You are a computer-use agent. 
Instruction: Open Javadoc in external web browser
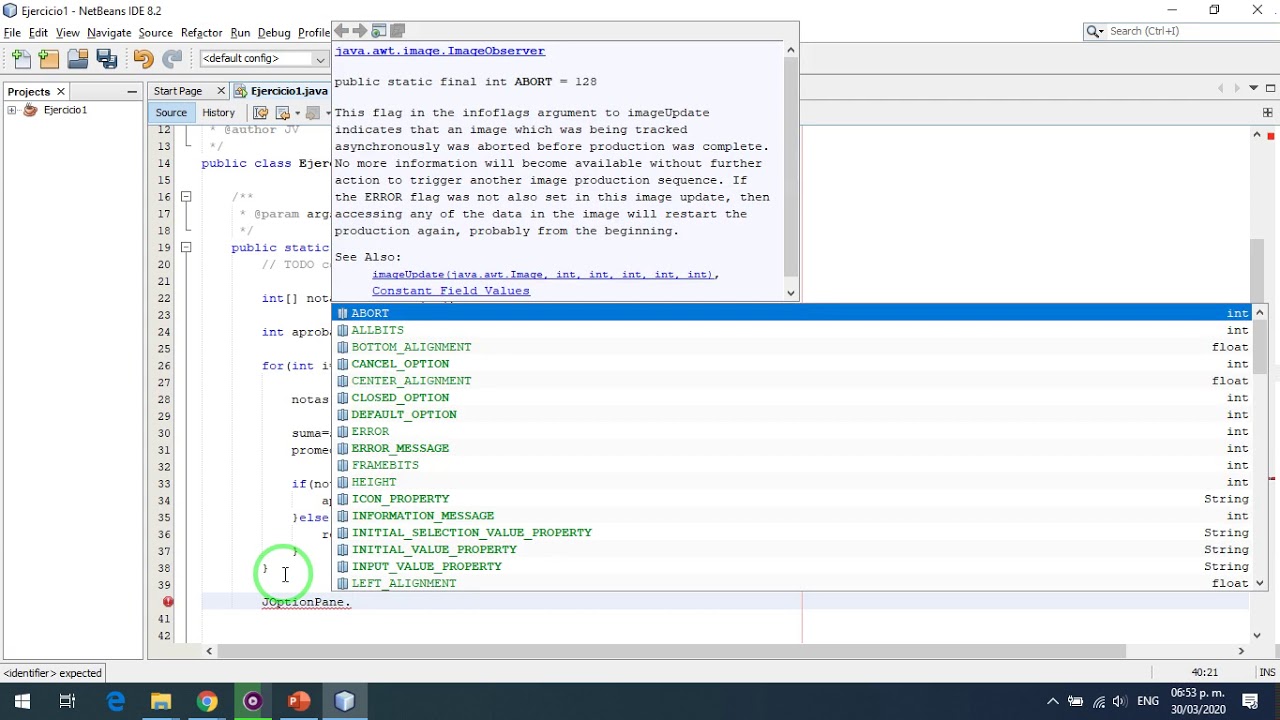379,31
